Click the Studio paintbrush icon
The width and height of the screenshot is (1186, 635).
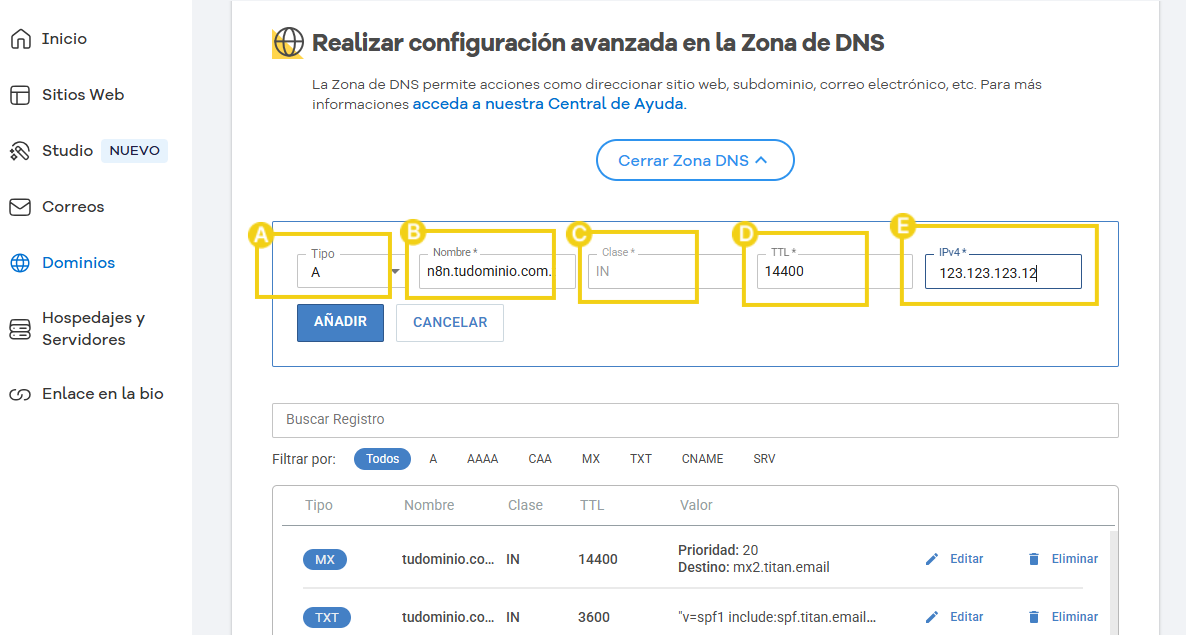click(21, 150)
